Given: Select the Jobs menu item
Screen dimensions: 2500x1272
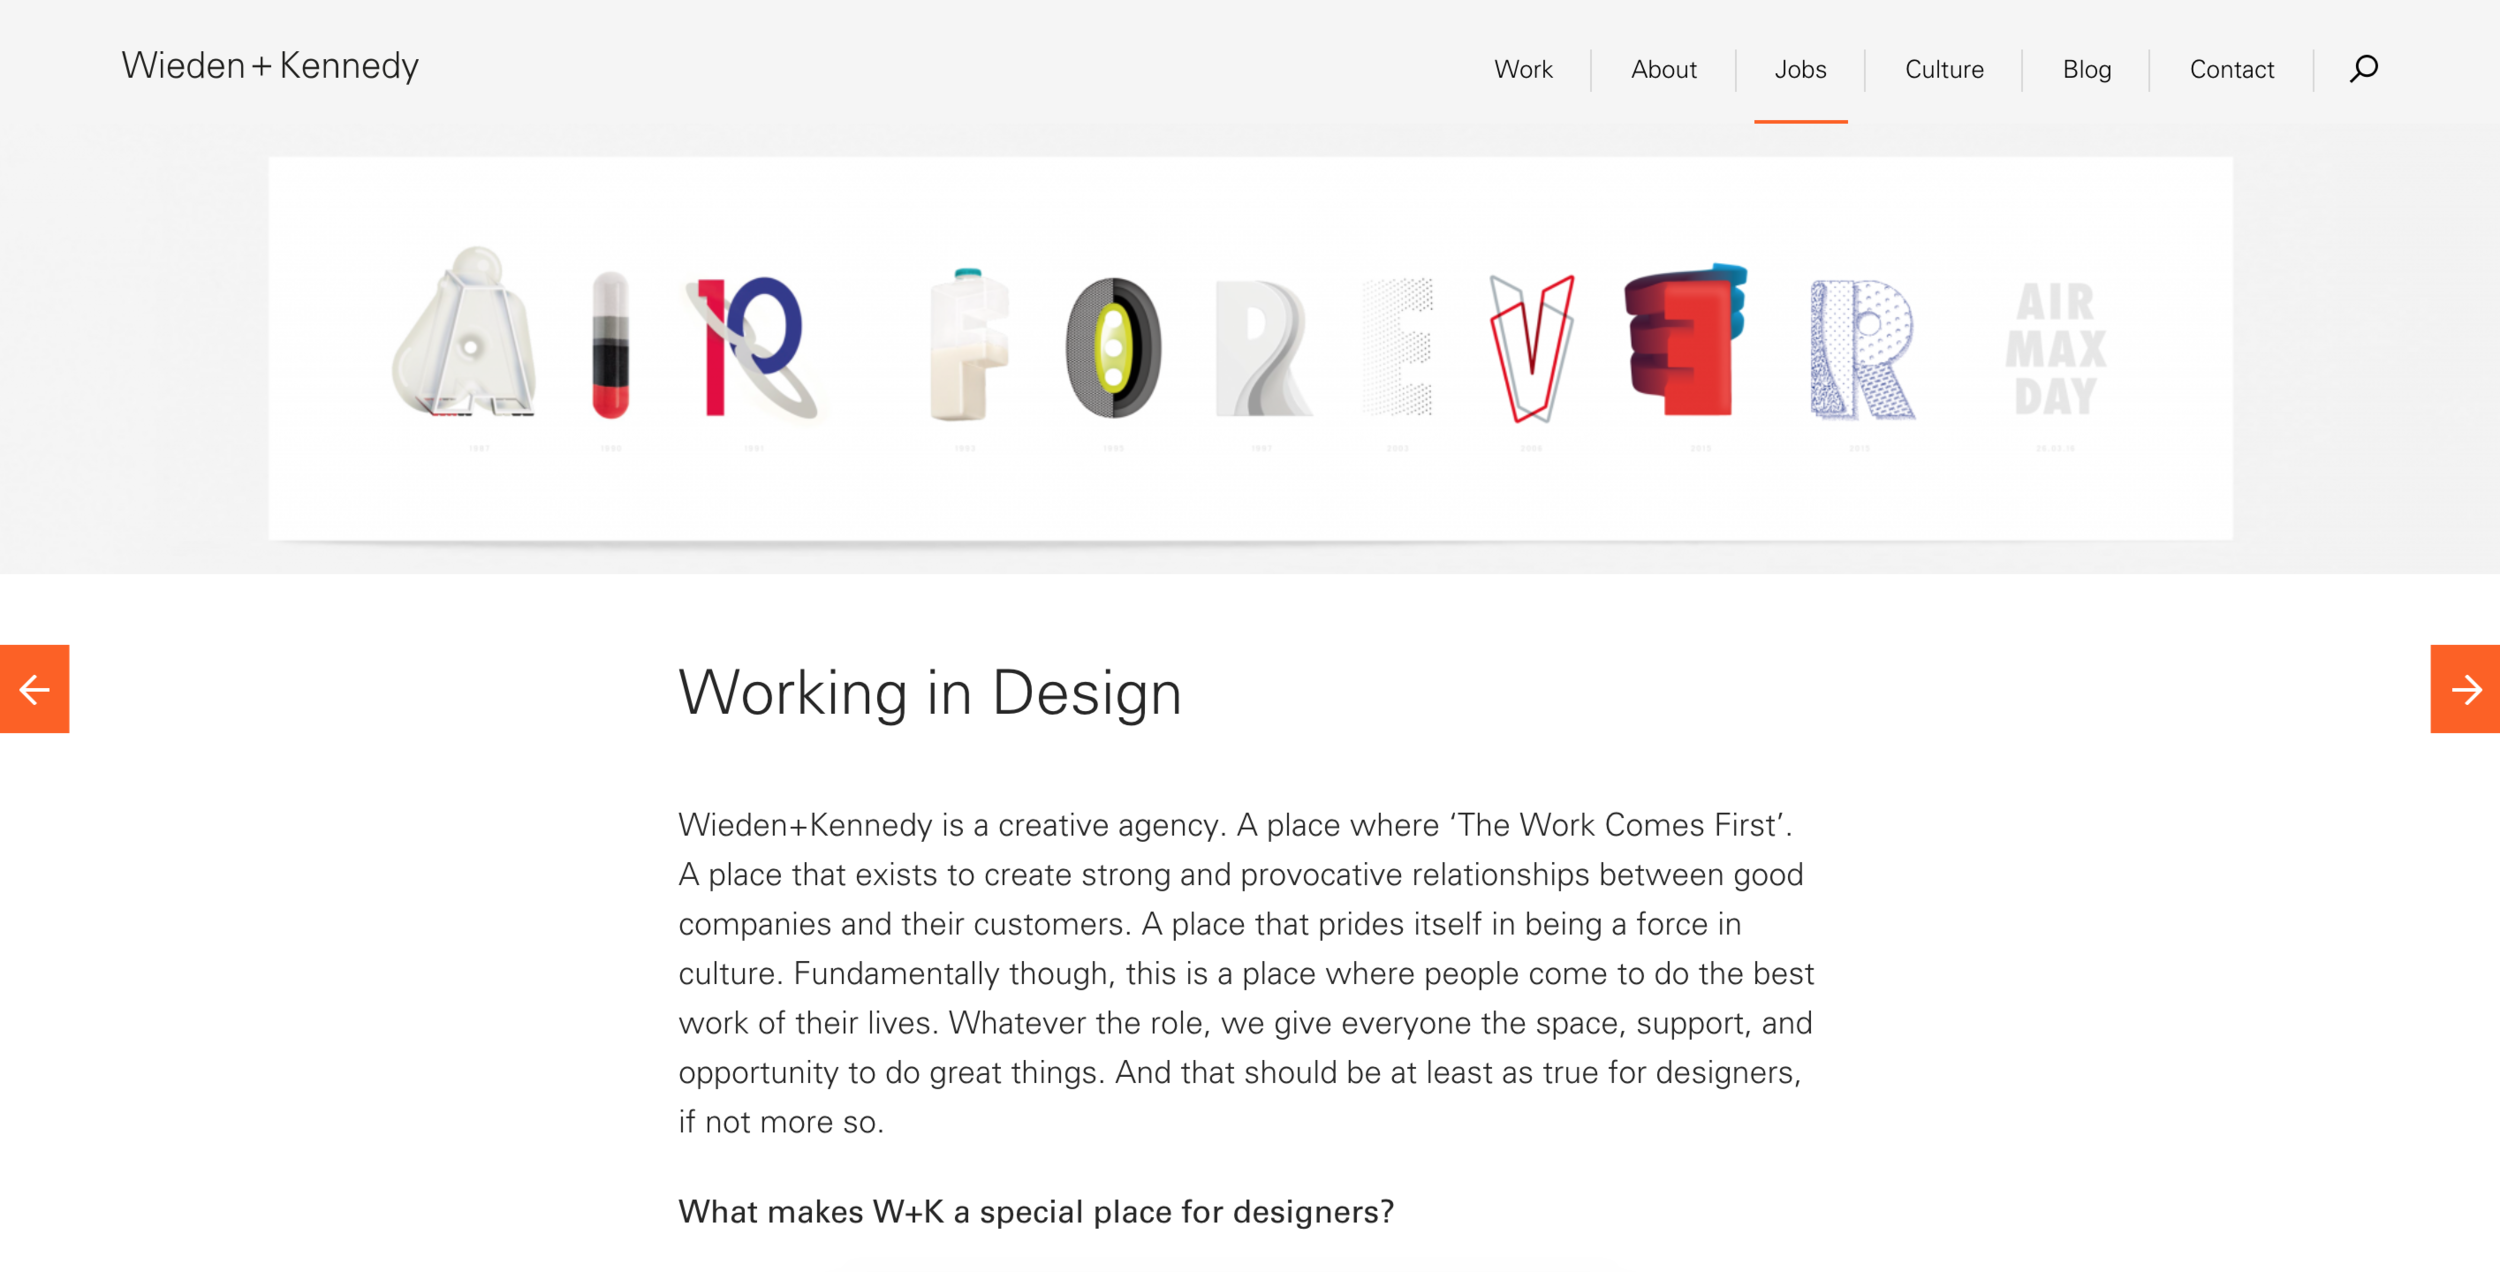Looking at the screenshot, I should pos(1800,70).
